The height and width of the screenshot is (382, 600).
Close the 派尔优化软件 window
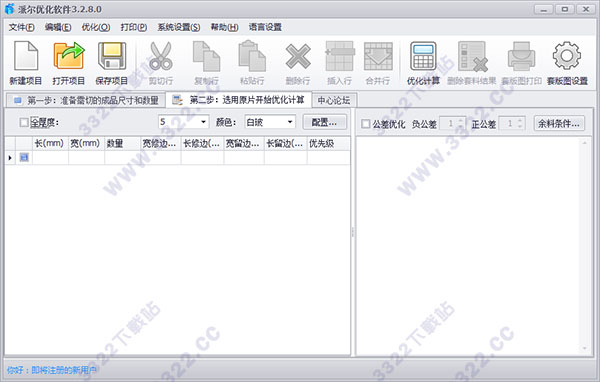coord(586,9)
